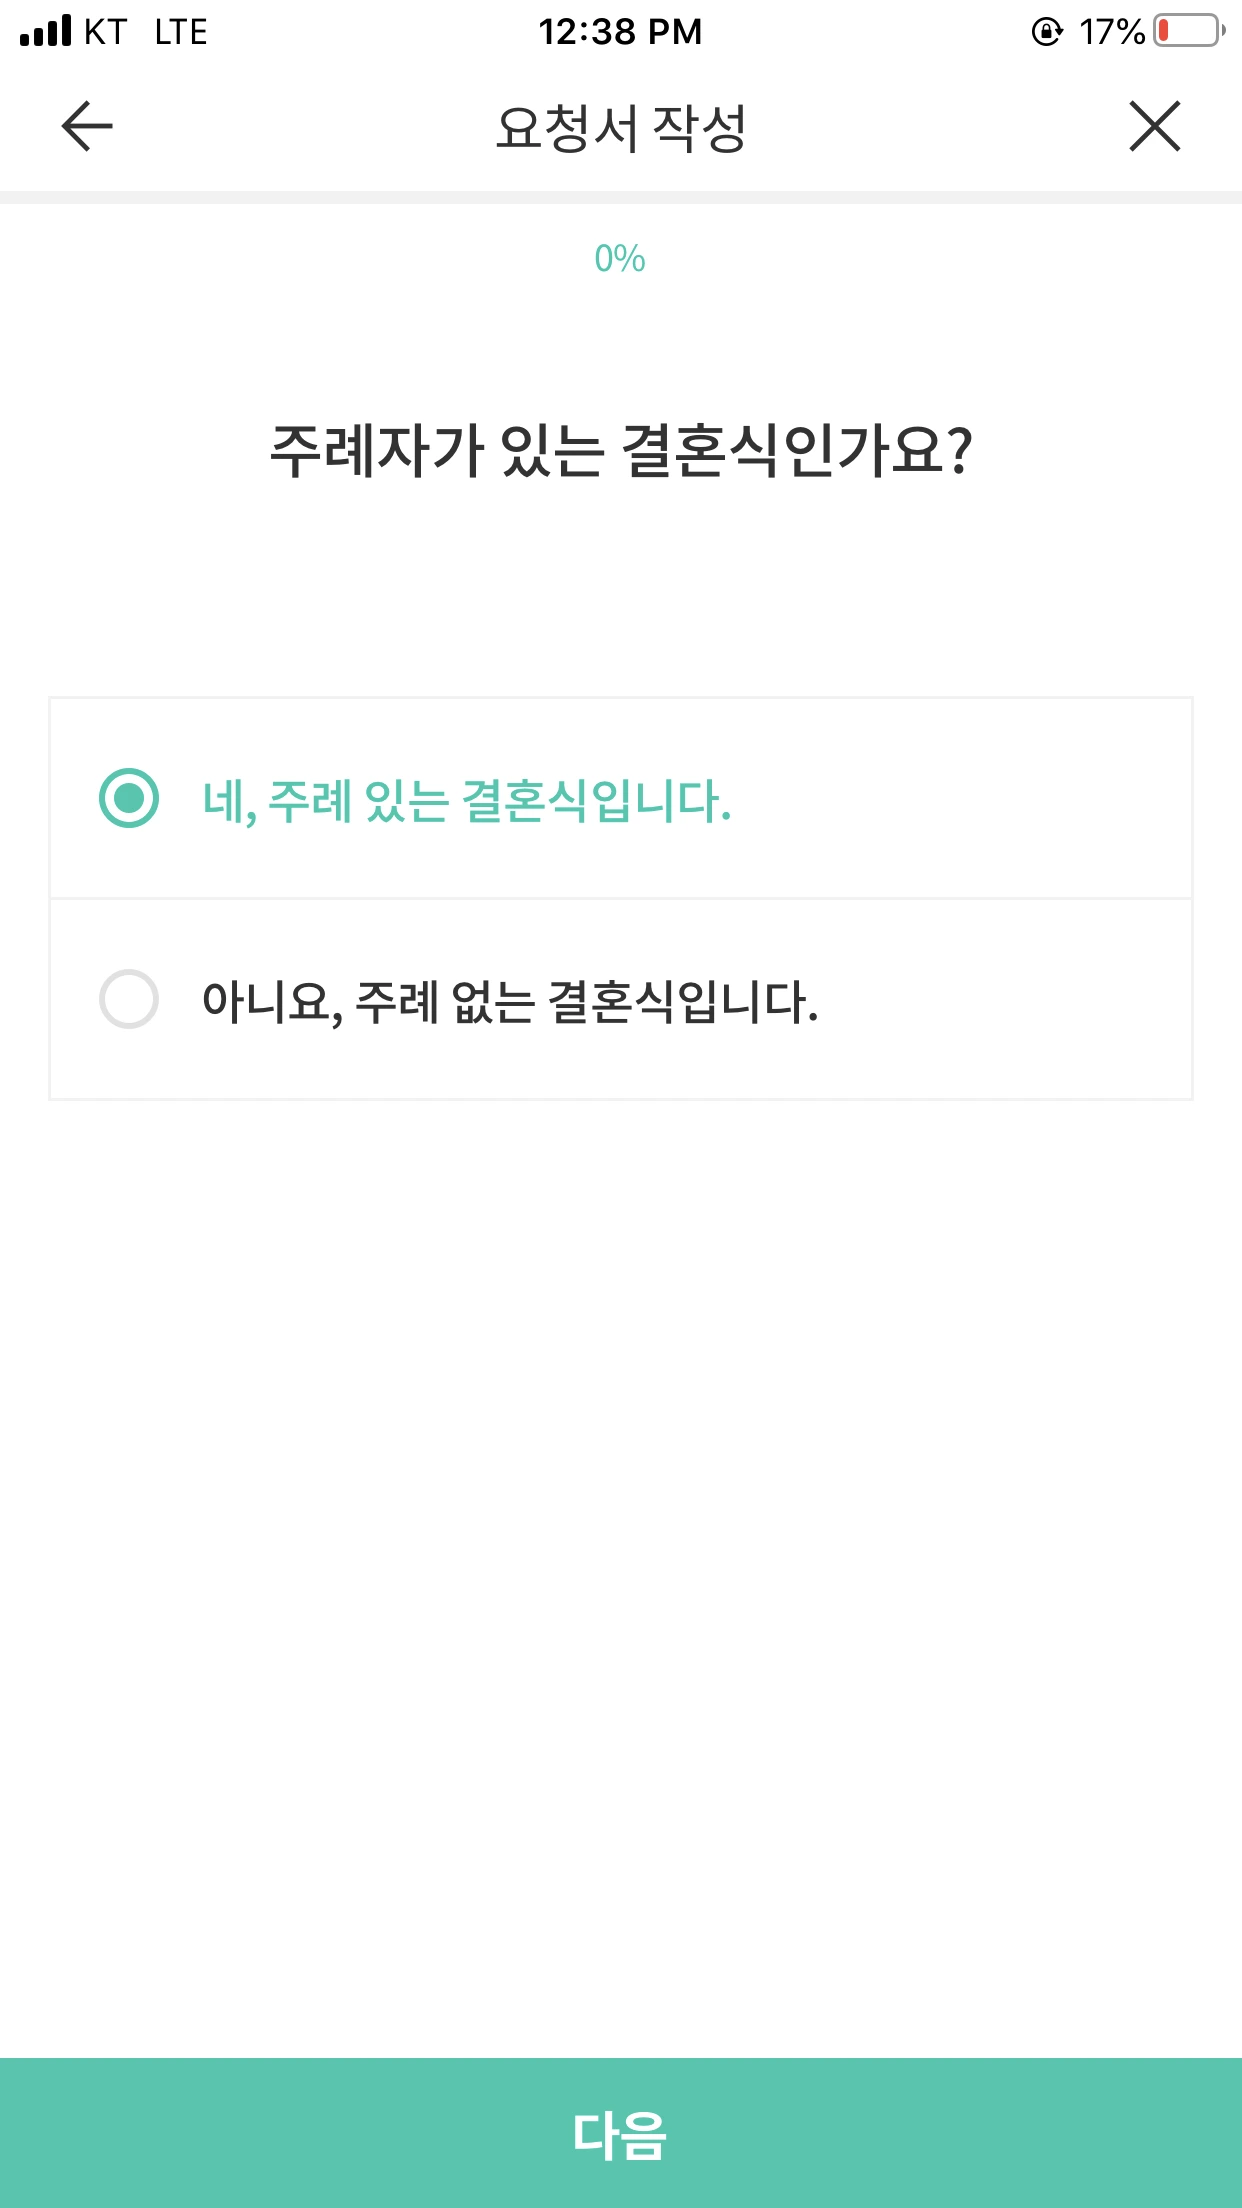
Task: Tap the 0% progress label
Action: (x=620, y=259)
